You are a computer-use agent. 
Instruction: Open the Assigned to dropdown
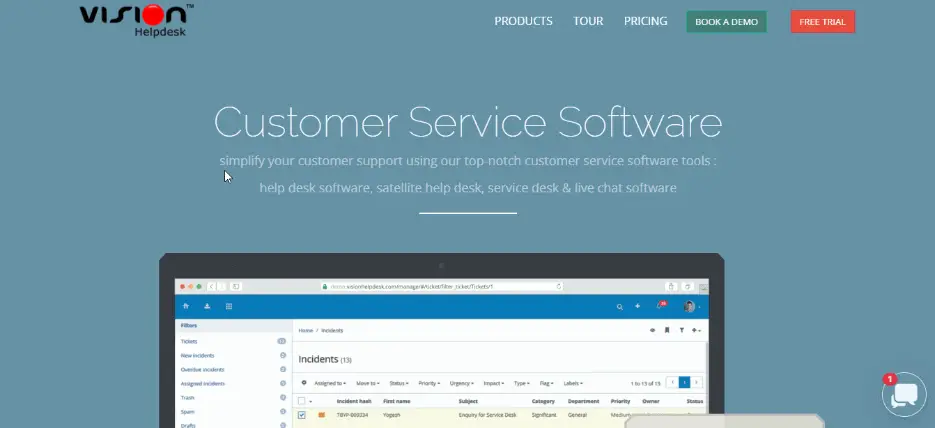[330, 383]
